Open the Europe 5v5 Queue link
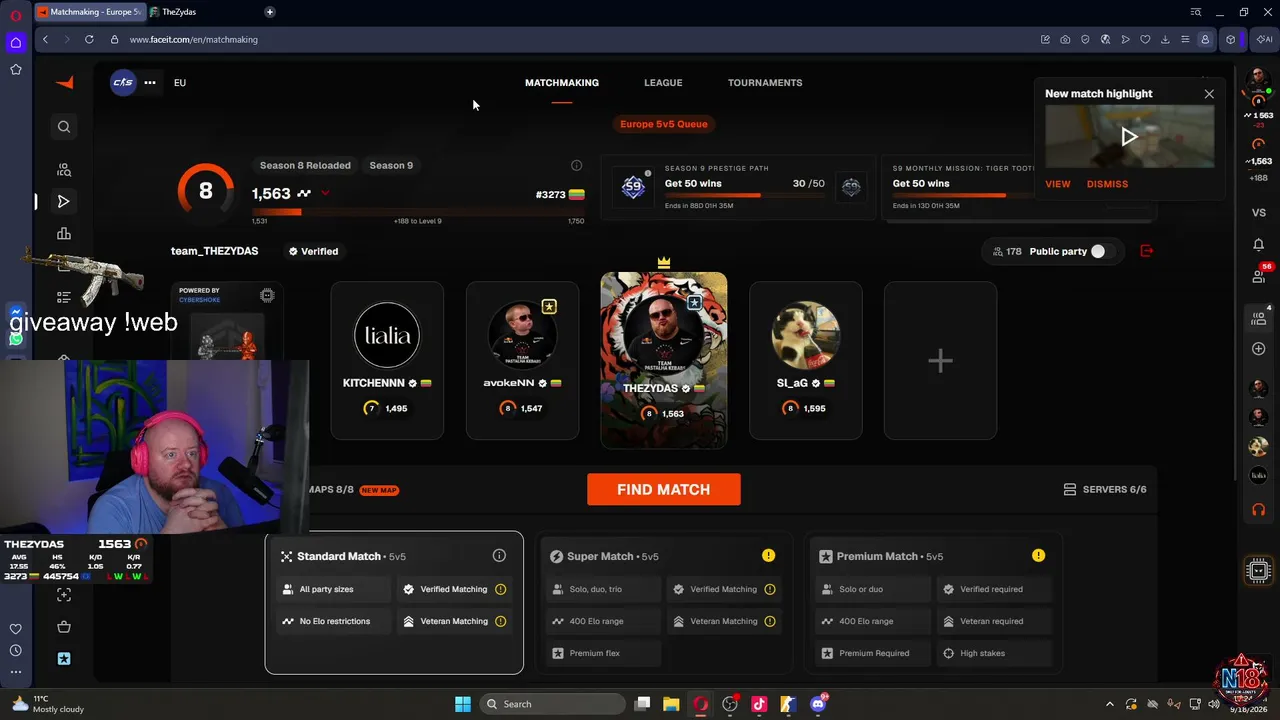 click(x=664, y=124)
